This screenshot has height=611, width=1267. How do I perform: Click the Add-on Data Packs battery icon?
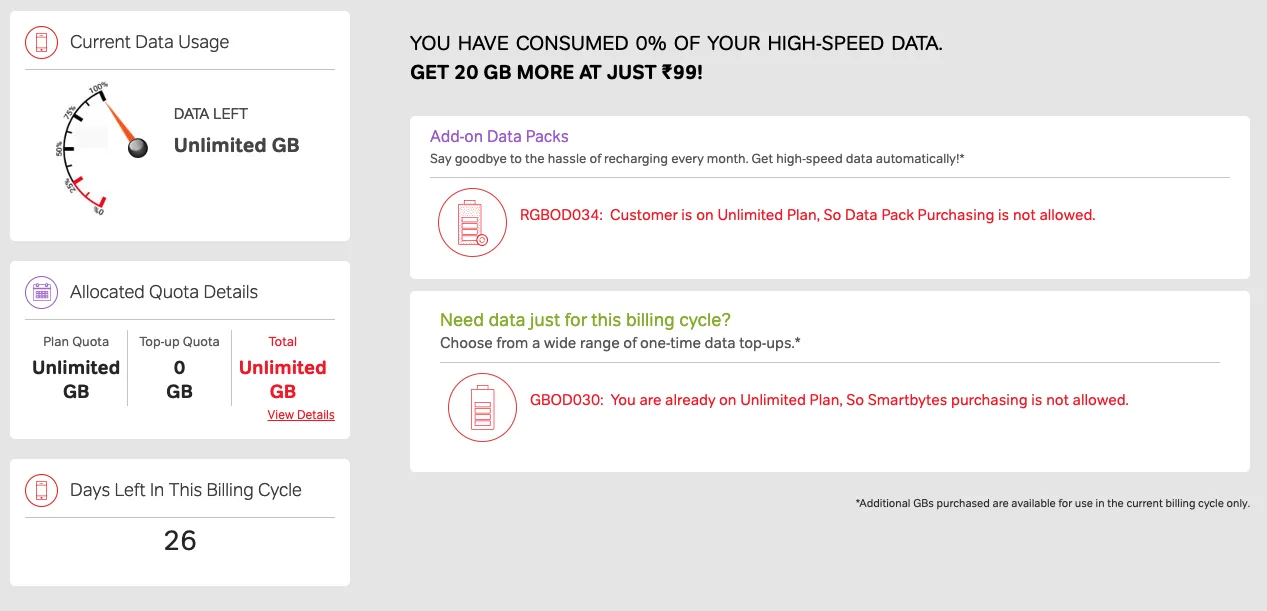(472, 222)
